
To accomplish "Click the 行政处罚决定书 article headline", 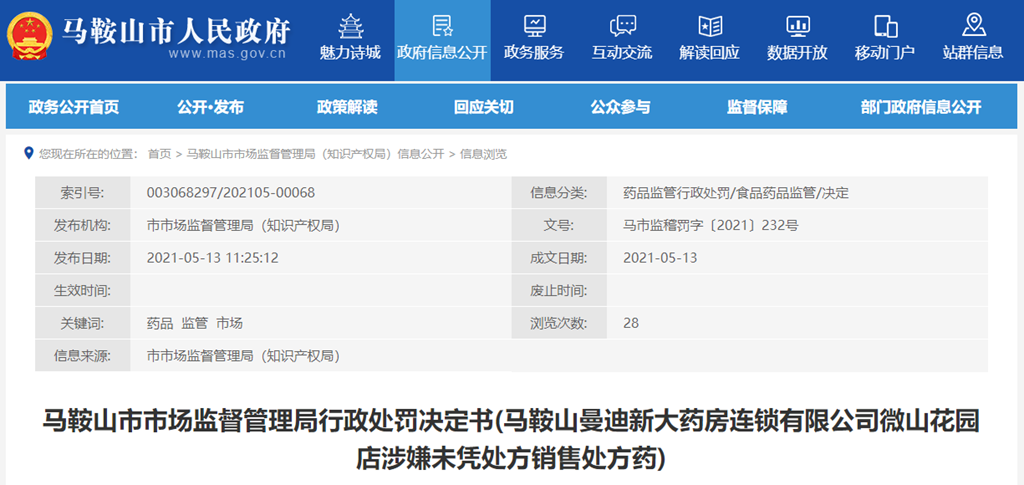I will 511,440.
